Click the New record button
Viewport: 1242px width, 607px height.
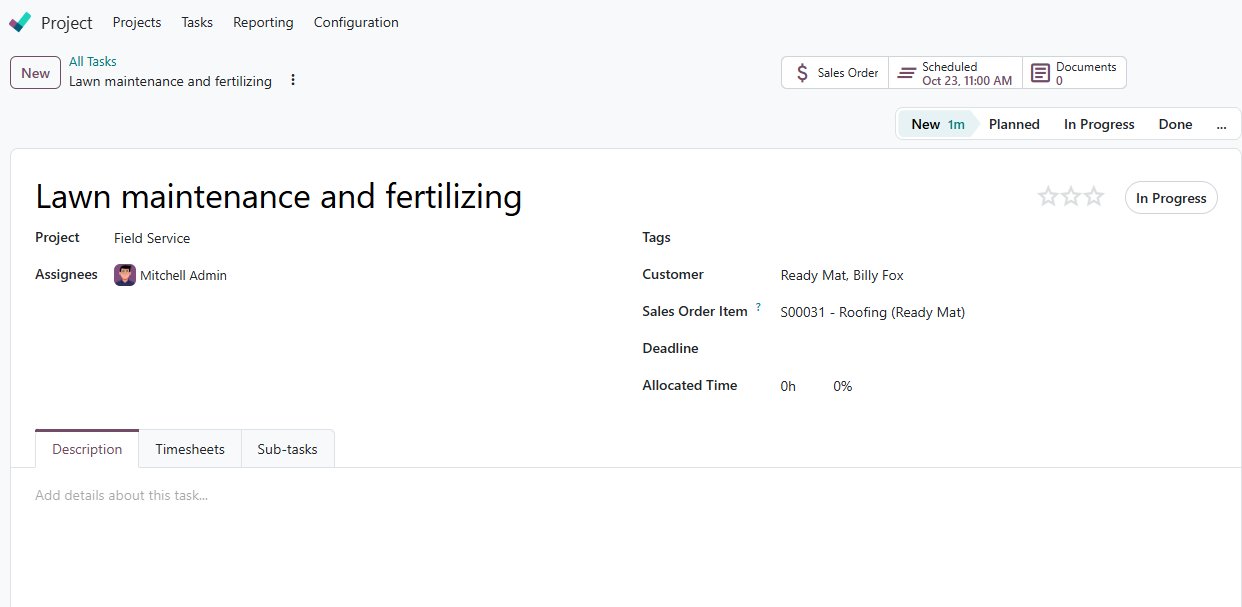tap(35, 73)
